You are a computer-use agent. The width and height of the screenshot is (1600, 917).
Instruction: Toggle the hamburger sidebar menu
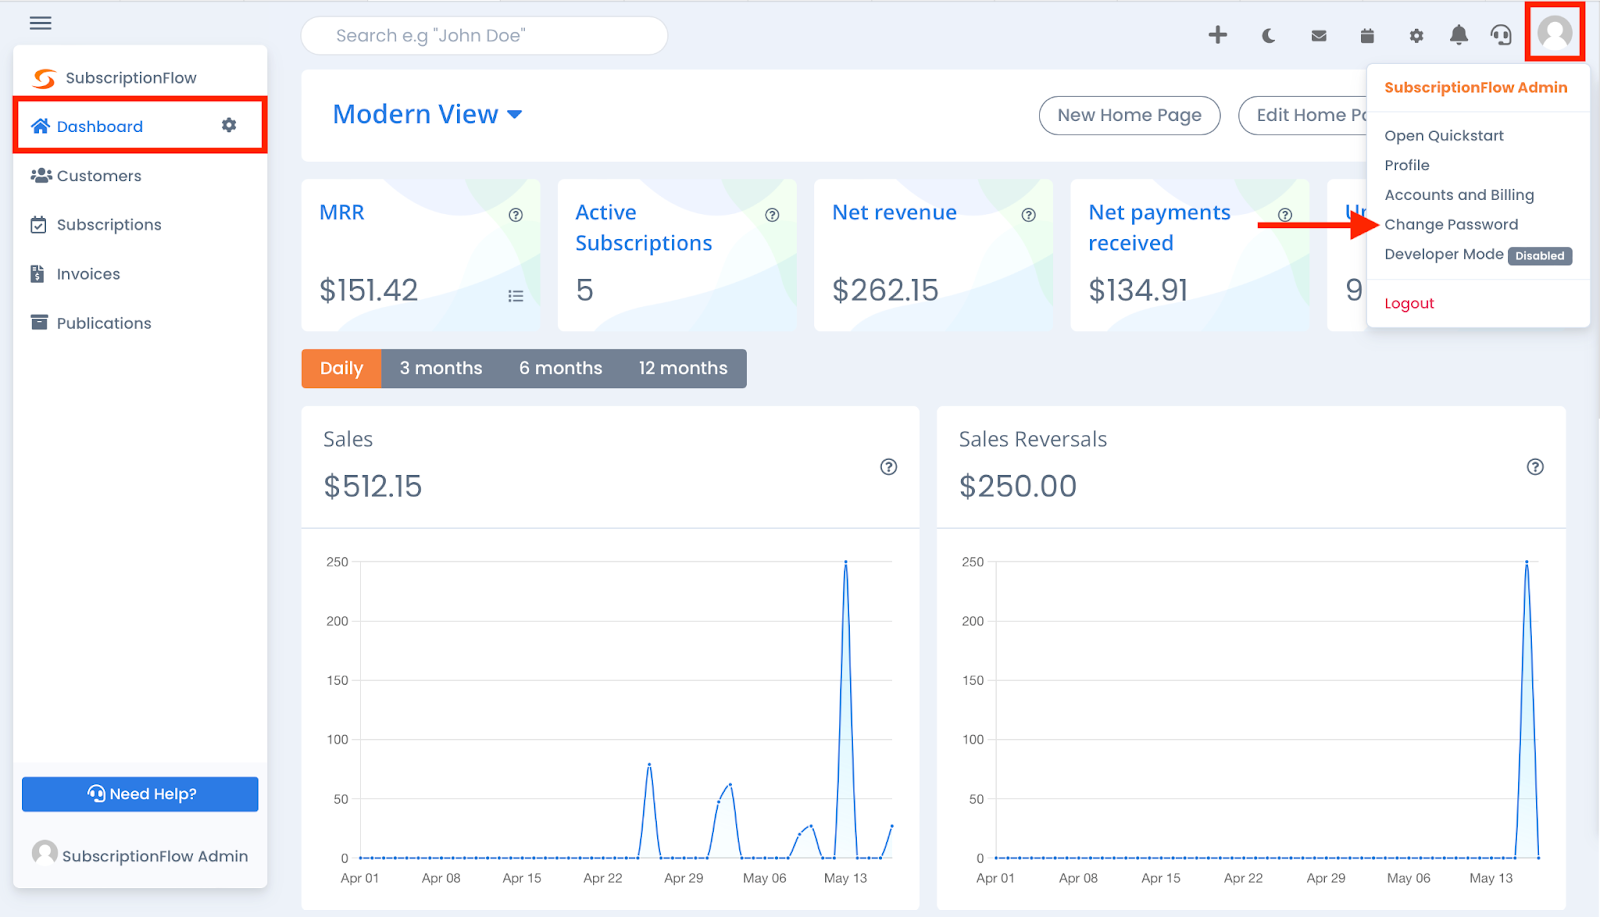click(40, 23)
